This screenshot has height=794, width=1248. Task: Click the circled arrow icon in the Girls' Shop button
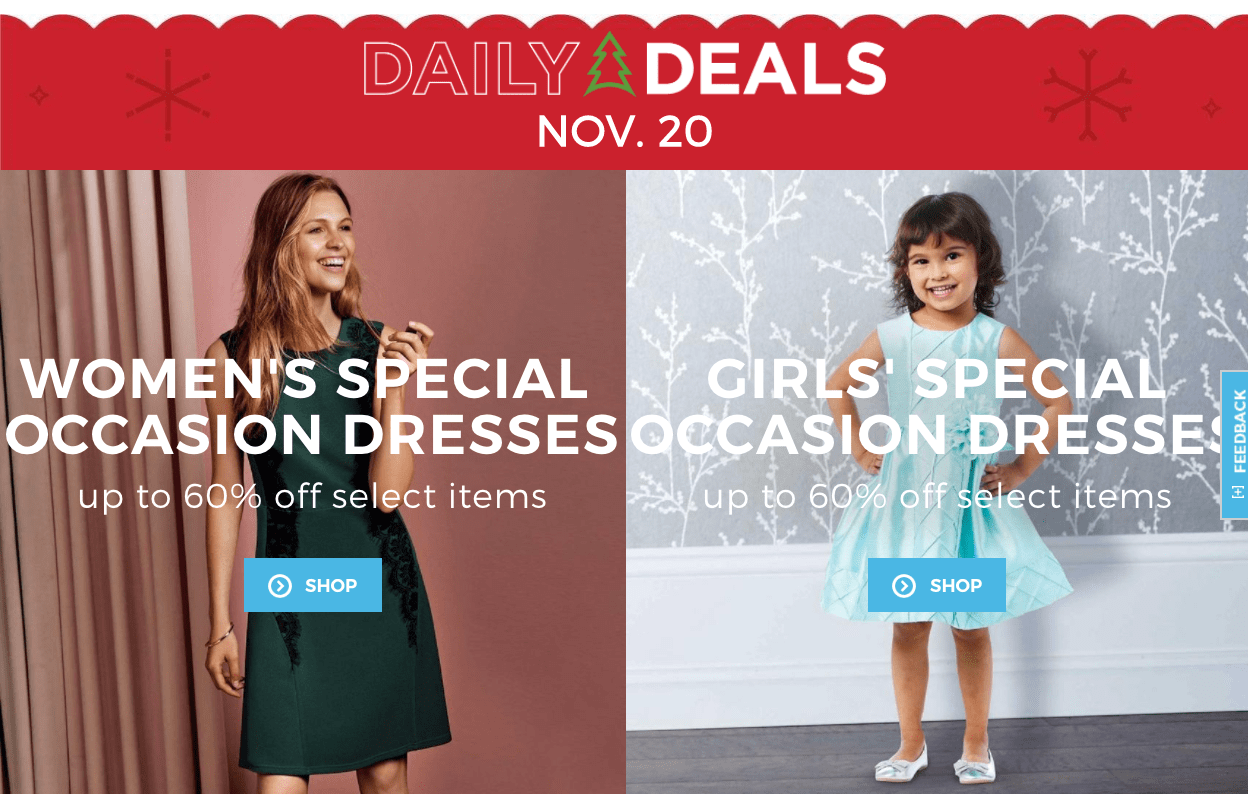pos(904,586)
